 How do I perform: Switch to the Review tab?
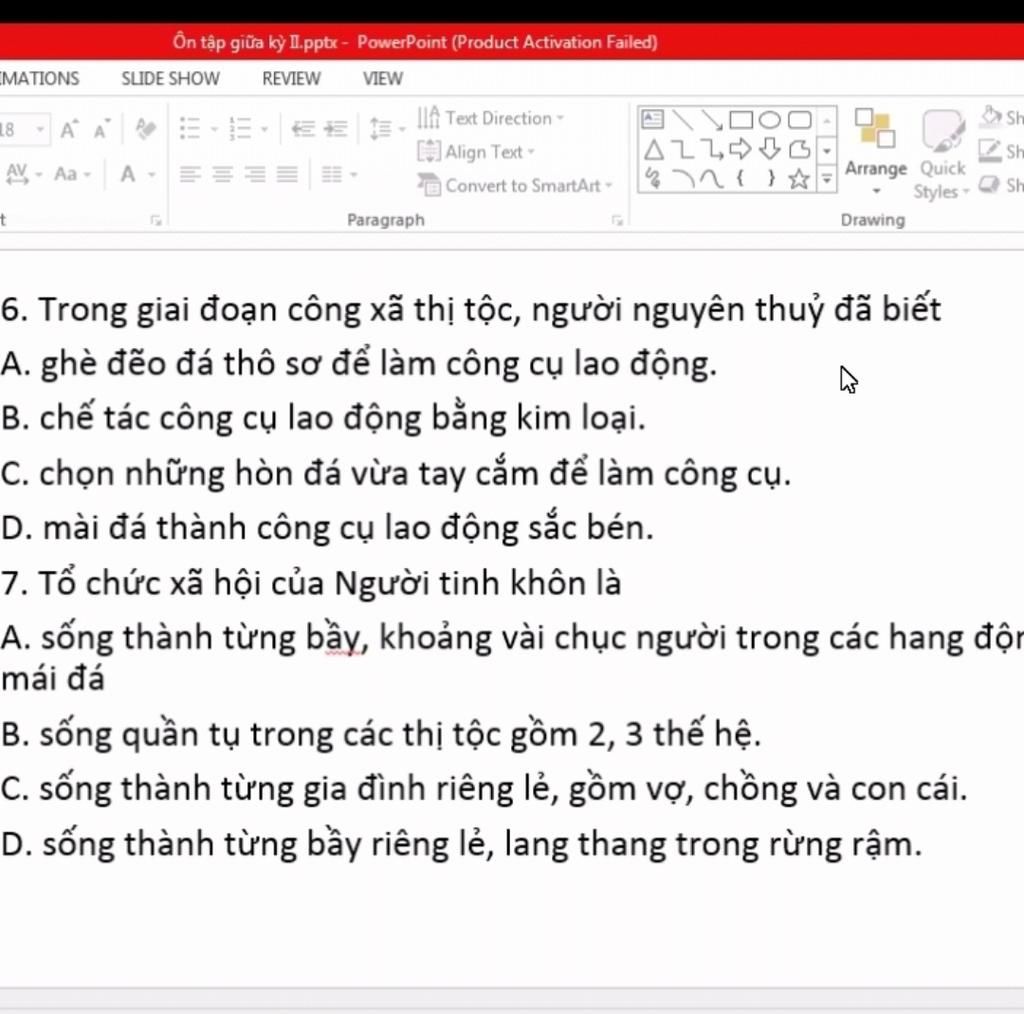(291, 78)
